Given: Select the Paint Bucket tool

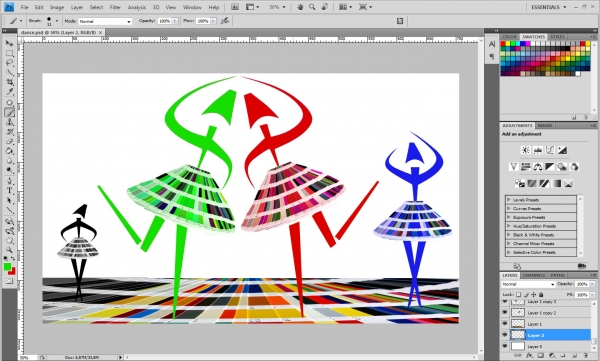Looking at the screenshot, I should click(9, 151).
